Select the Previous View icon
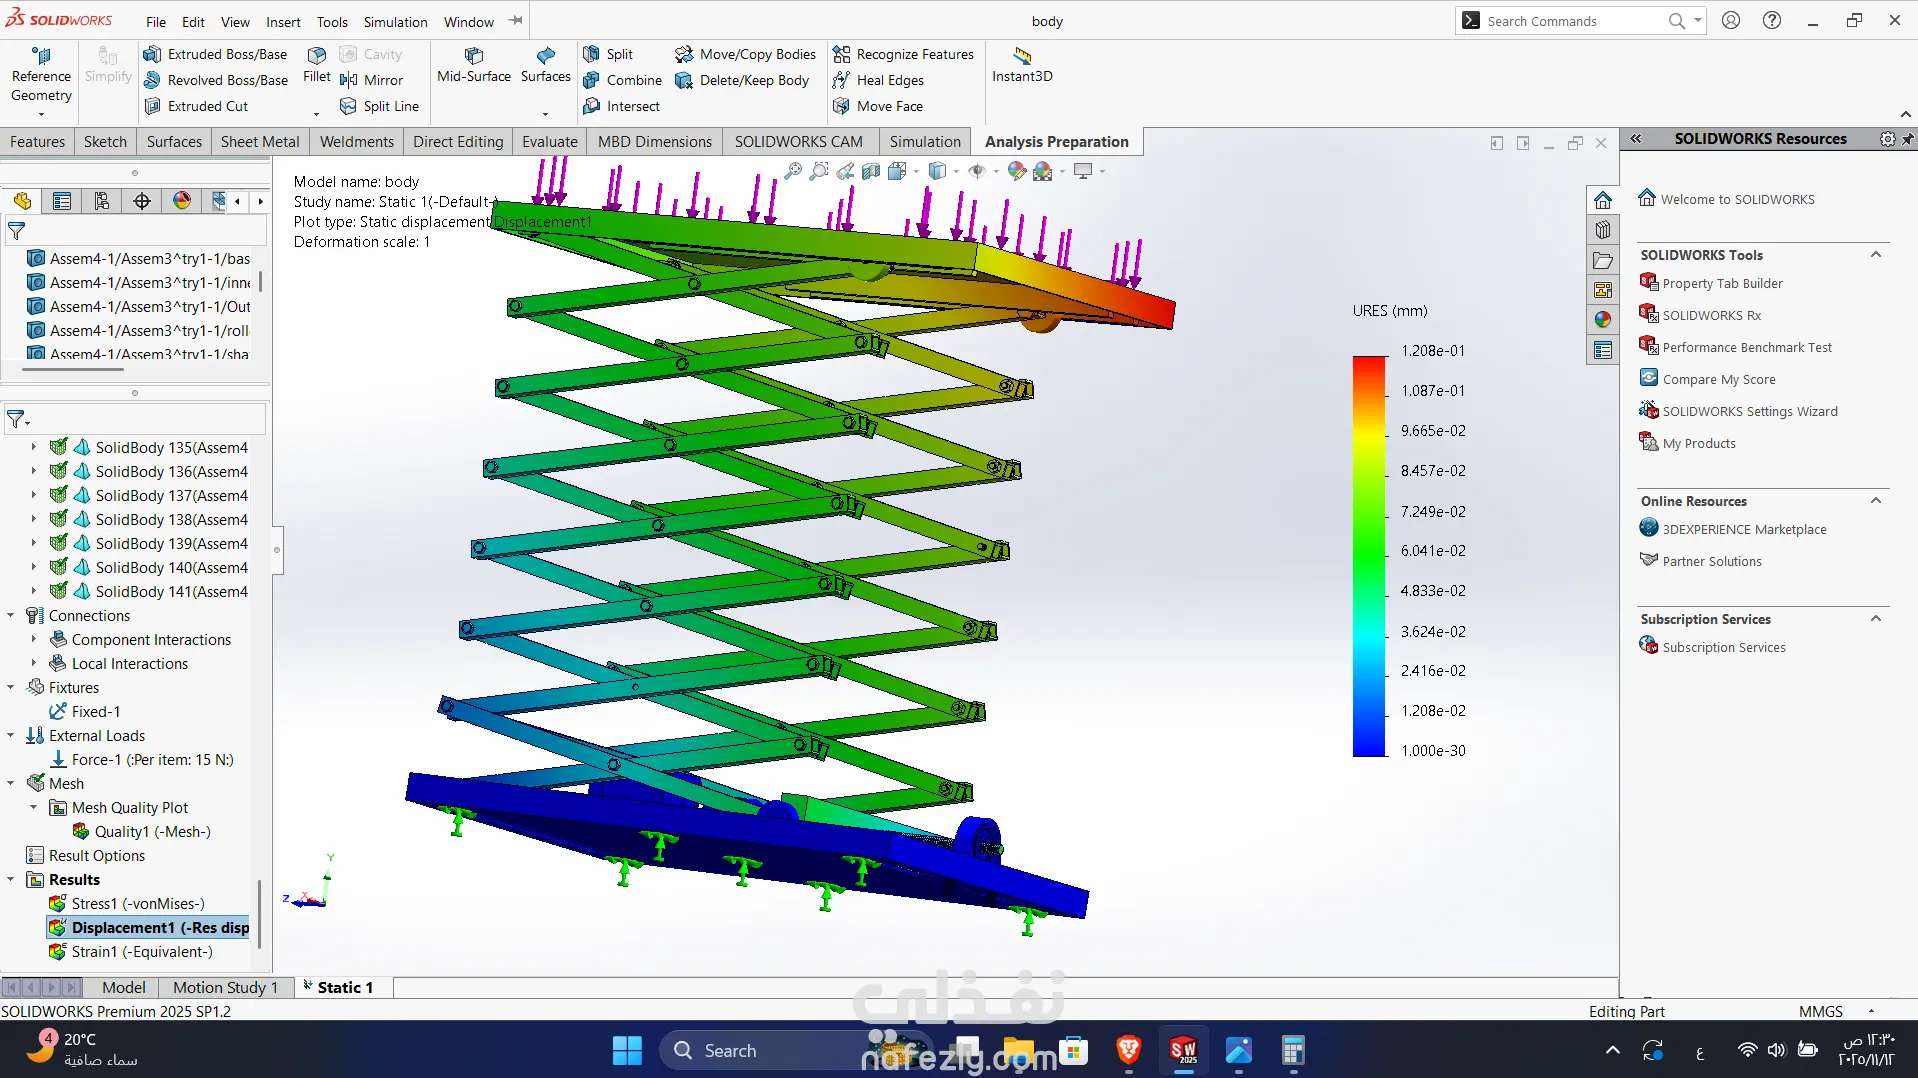1918x1078 pixels. [x=845, y=171]
